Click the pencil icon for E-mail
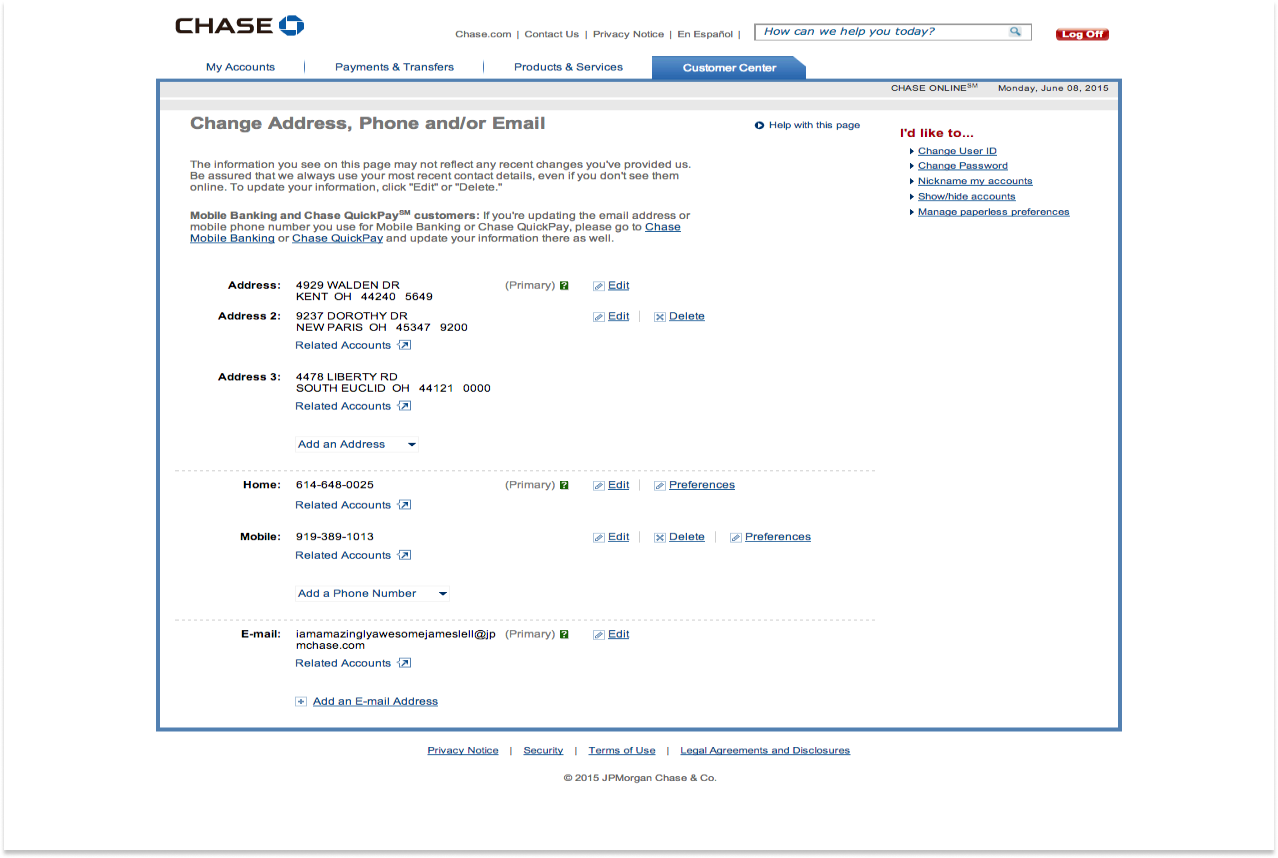 [598, 635]
